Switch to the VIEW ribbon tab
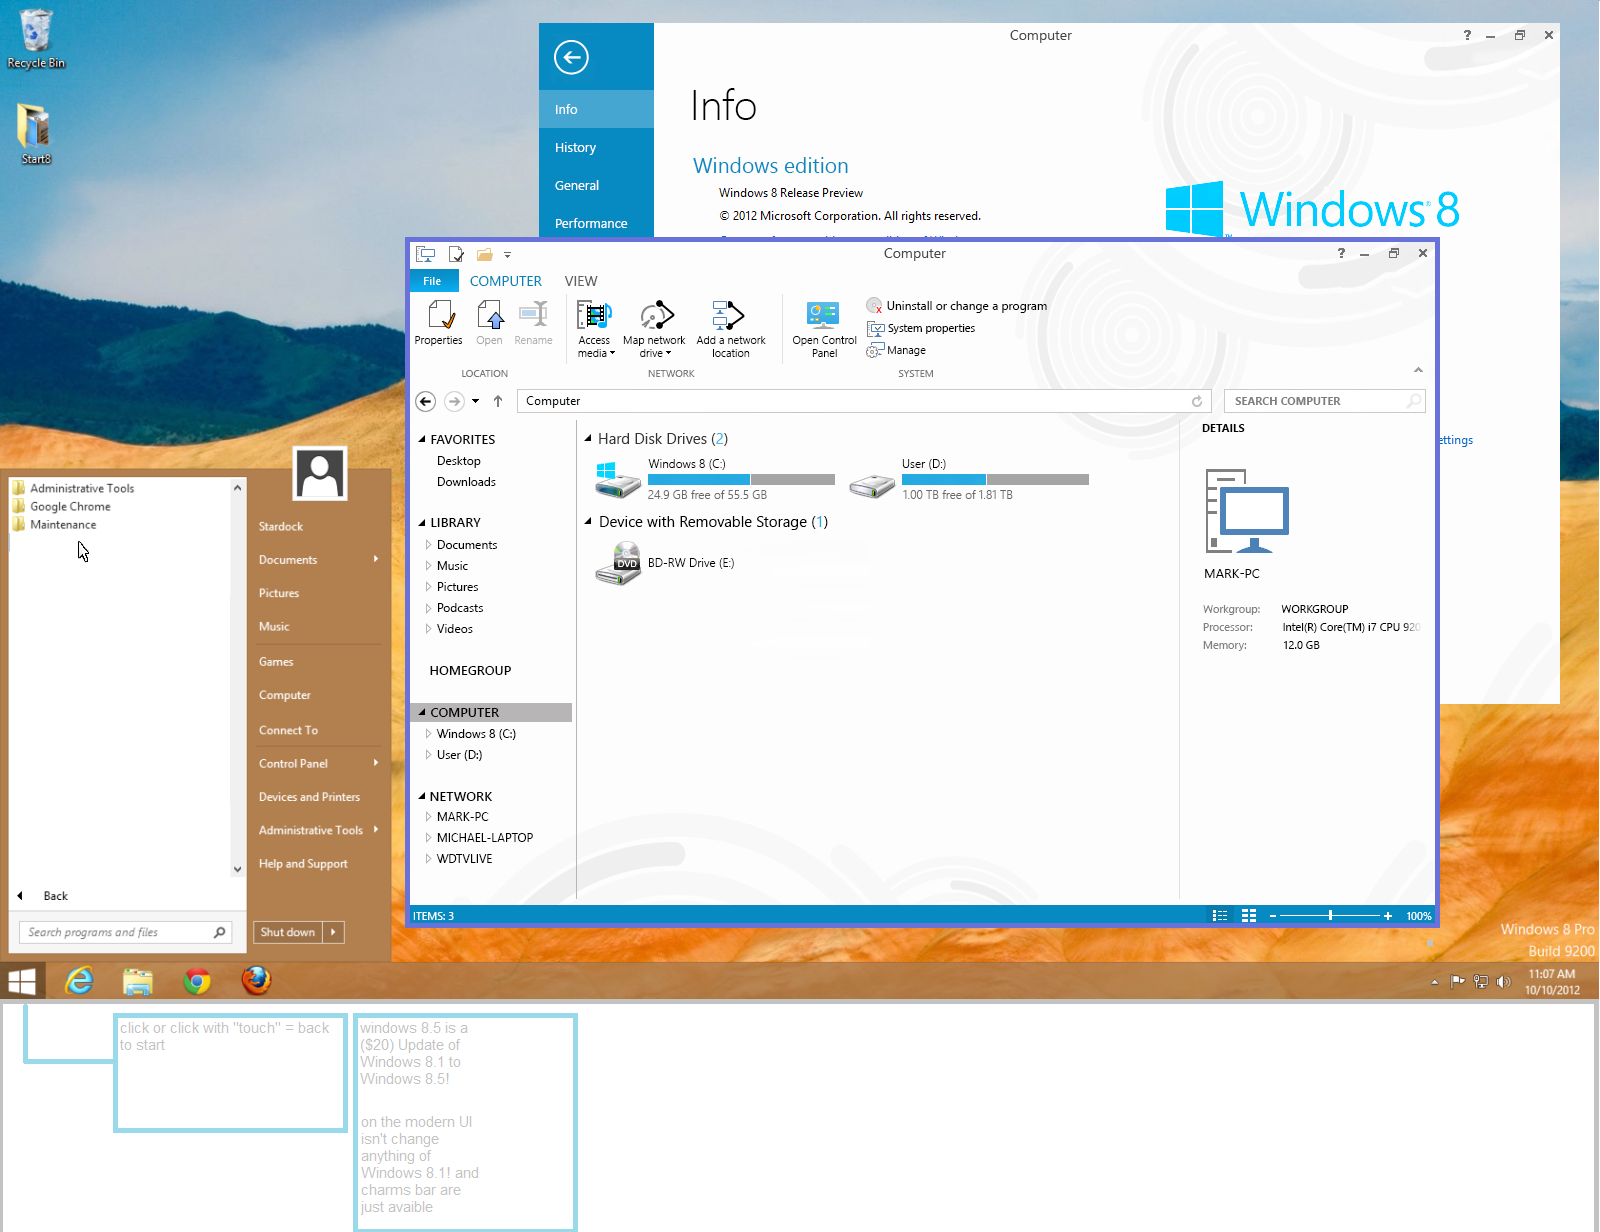Screen dimensions: 1600x1232 point(581,281)
